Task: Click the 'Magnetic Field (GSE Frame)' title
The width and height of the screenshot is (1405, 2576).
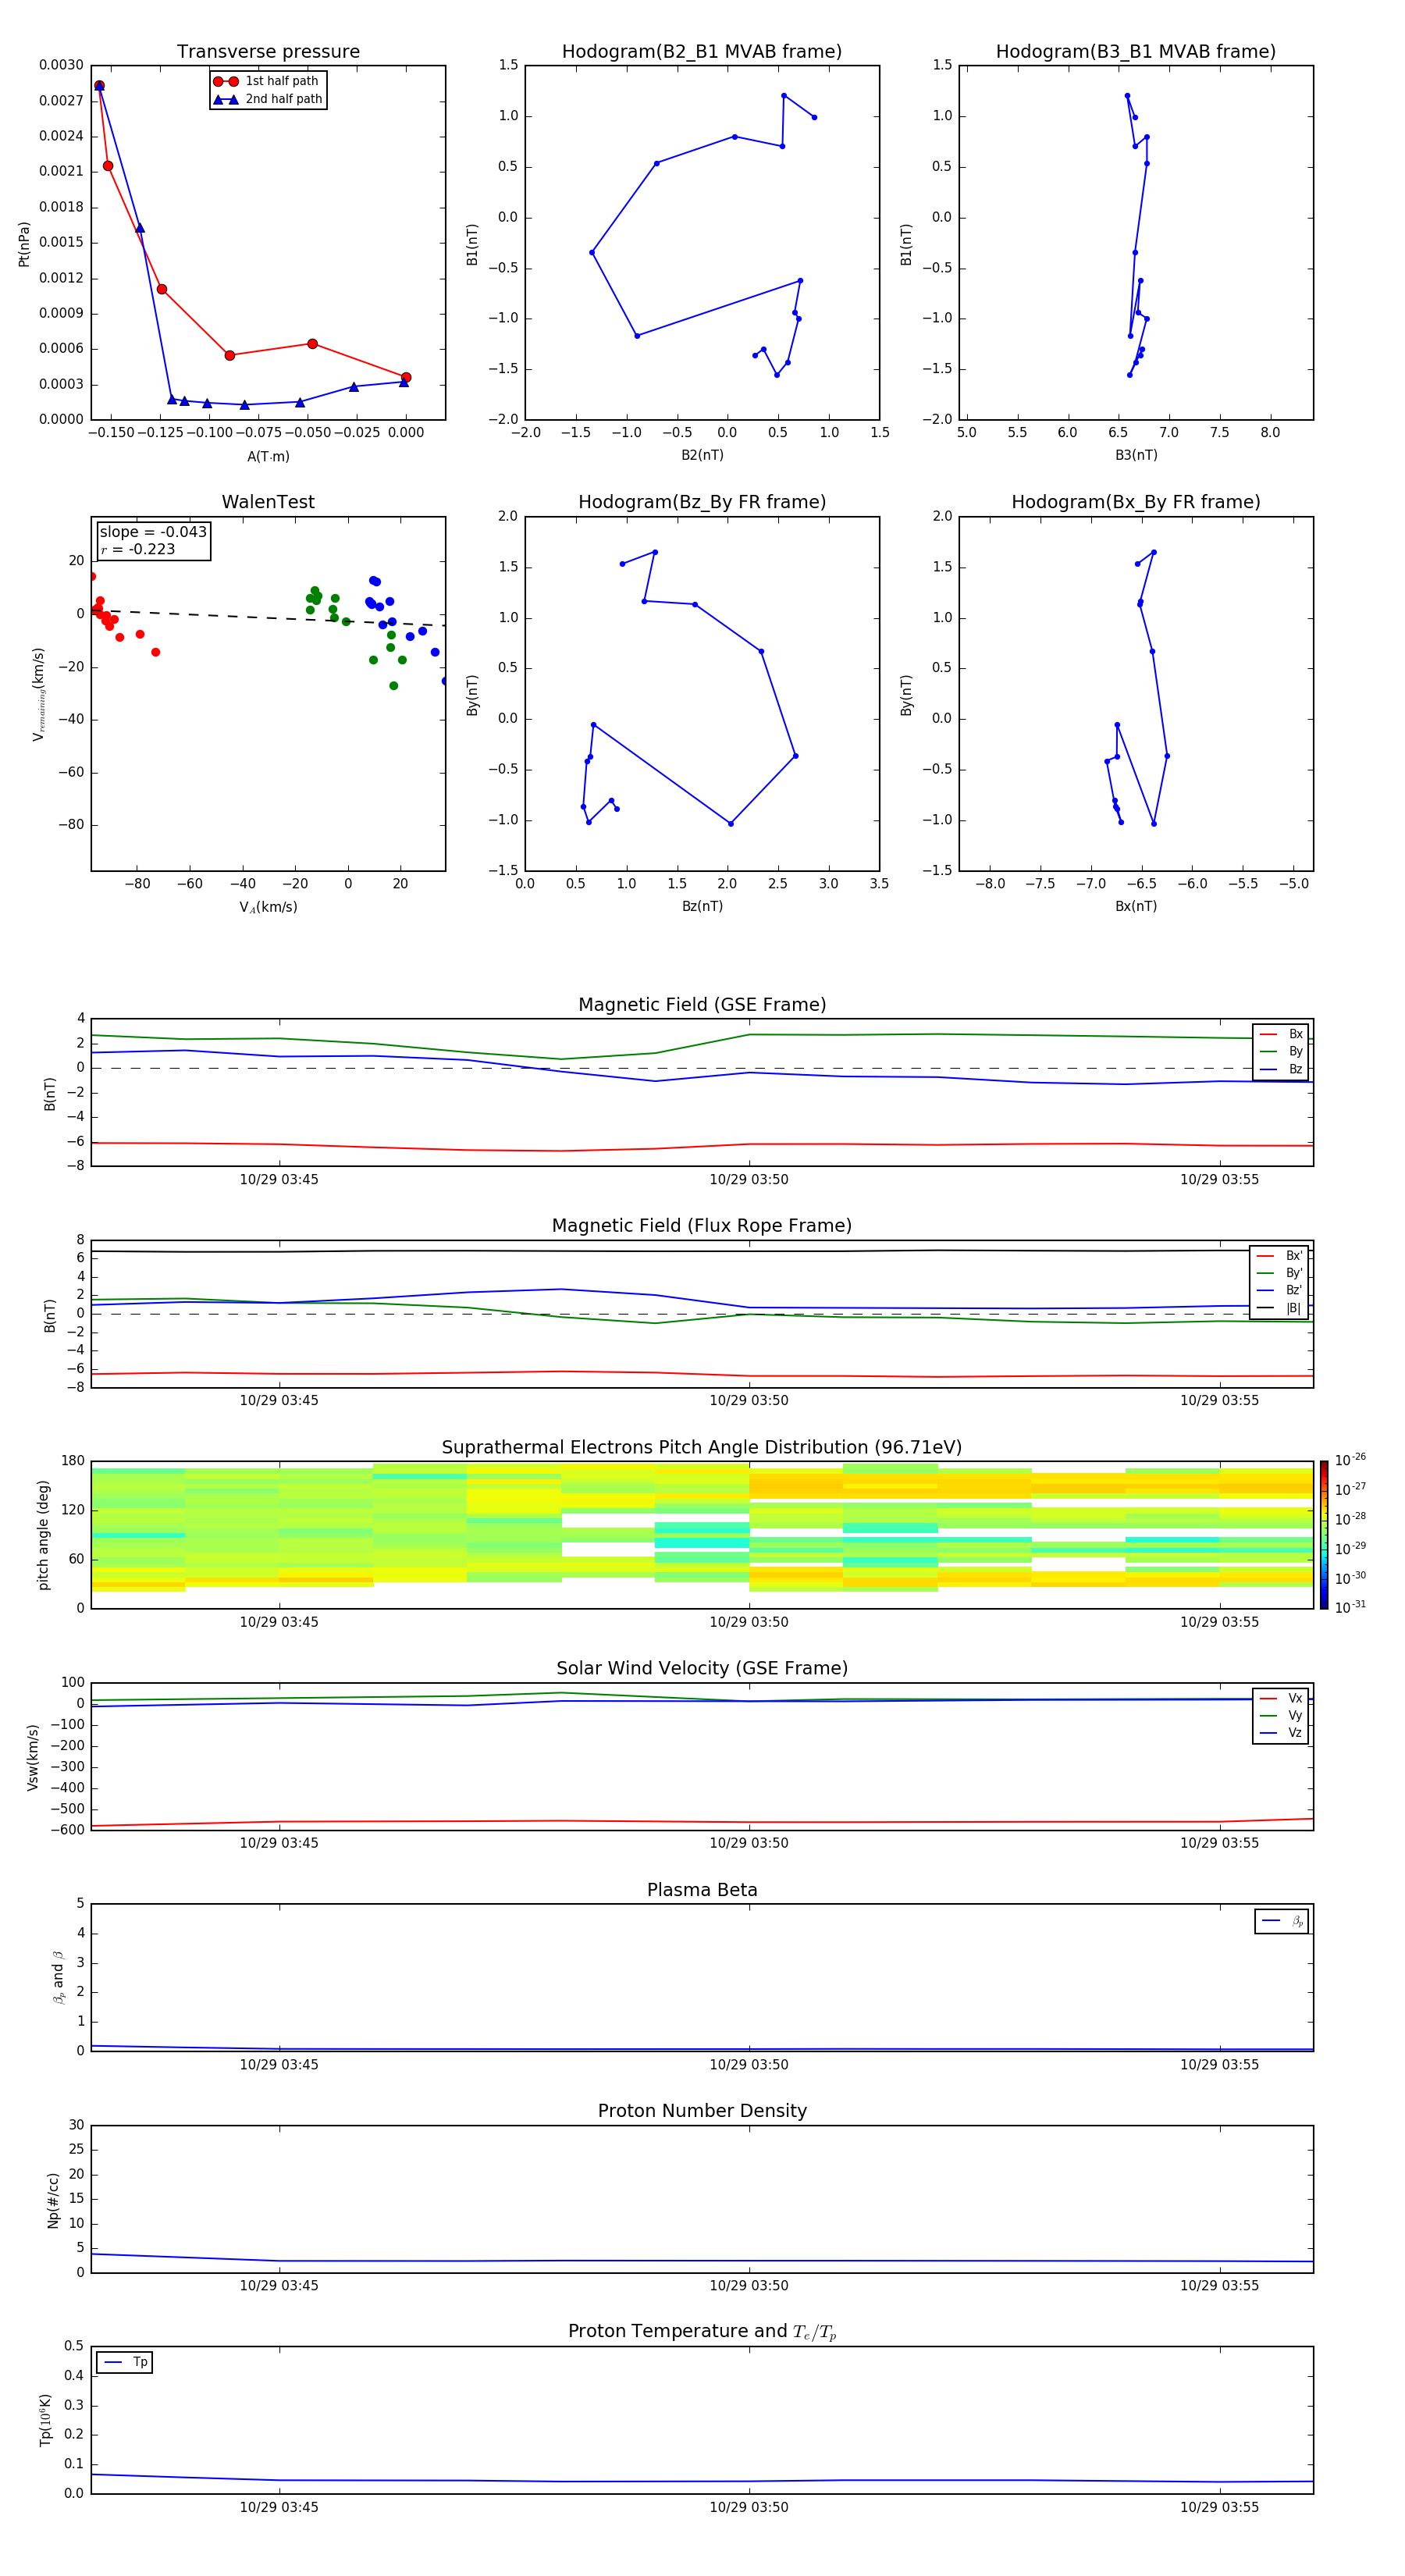Action: pos(702,1005)
